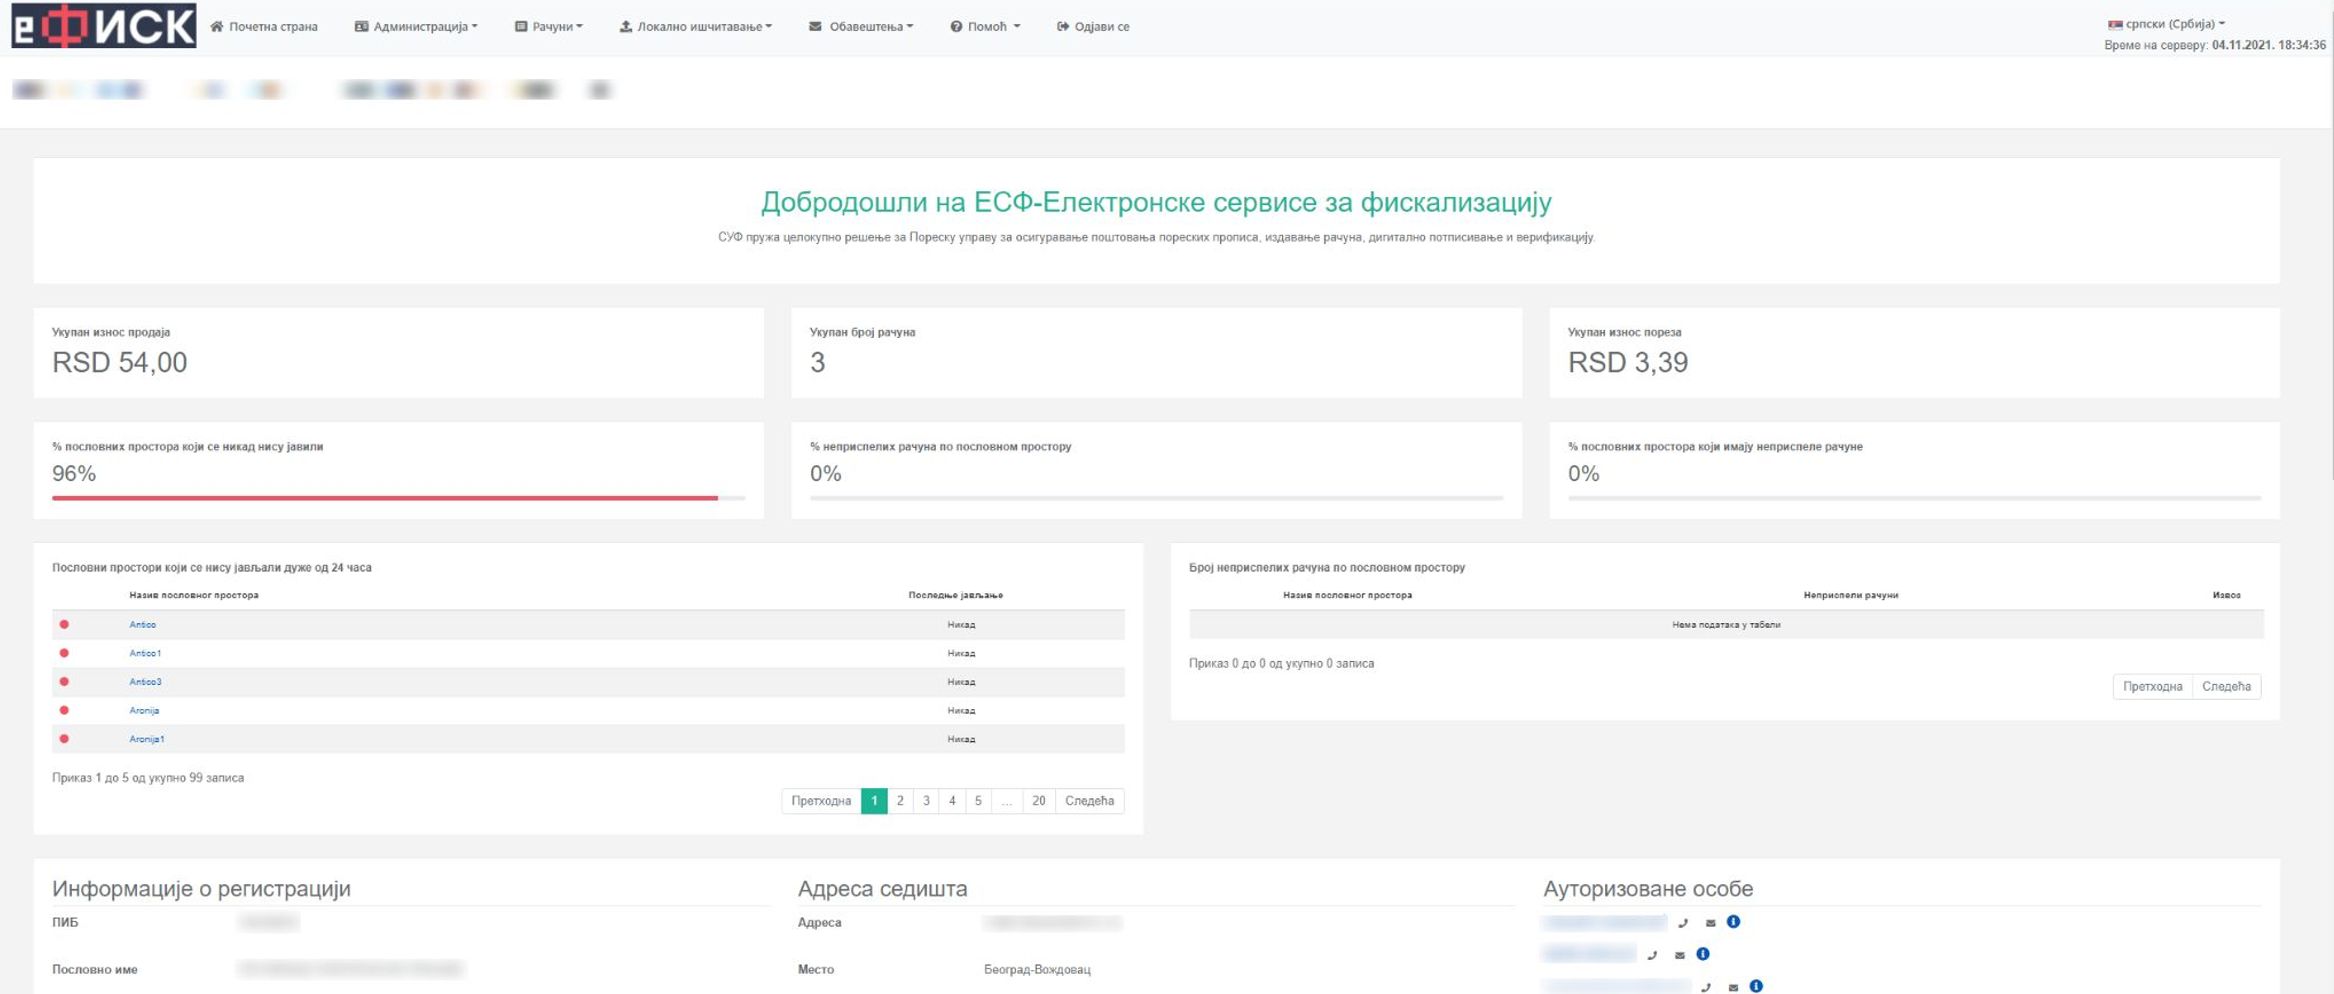Click the RSD 54,00 total sales value
This screenshot has width=2334, height=994.
[120, 363]
